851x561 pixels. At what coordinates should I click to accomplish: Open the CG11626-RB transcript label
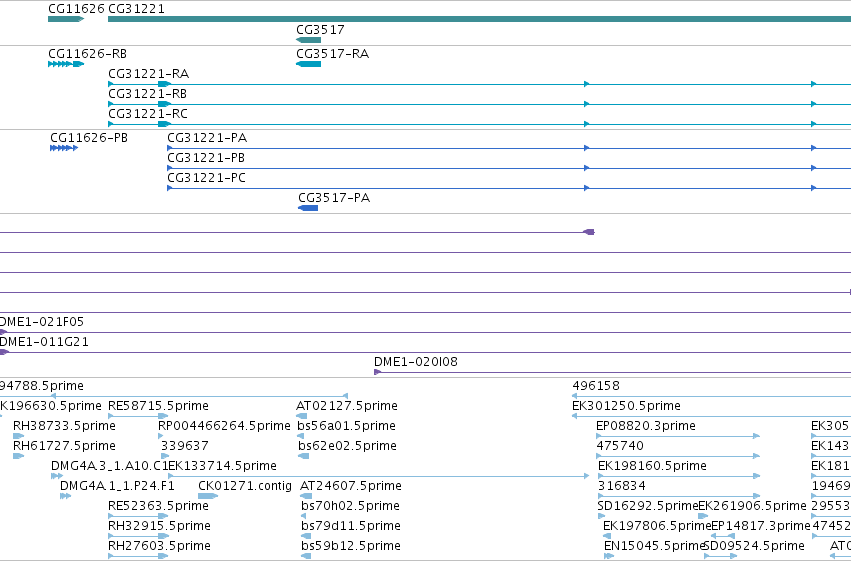pyautogui.click(x=87, y=53)
